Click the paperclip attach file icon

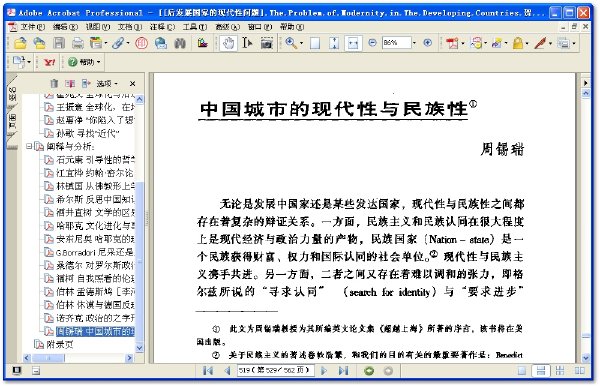coord(118,43)
